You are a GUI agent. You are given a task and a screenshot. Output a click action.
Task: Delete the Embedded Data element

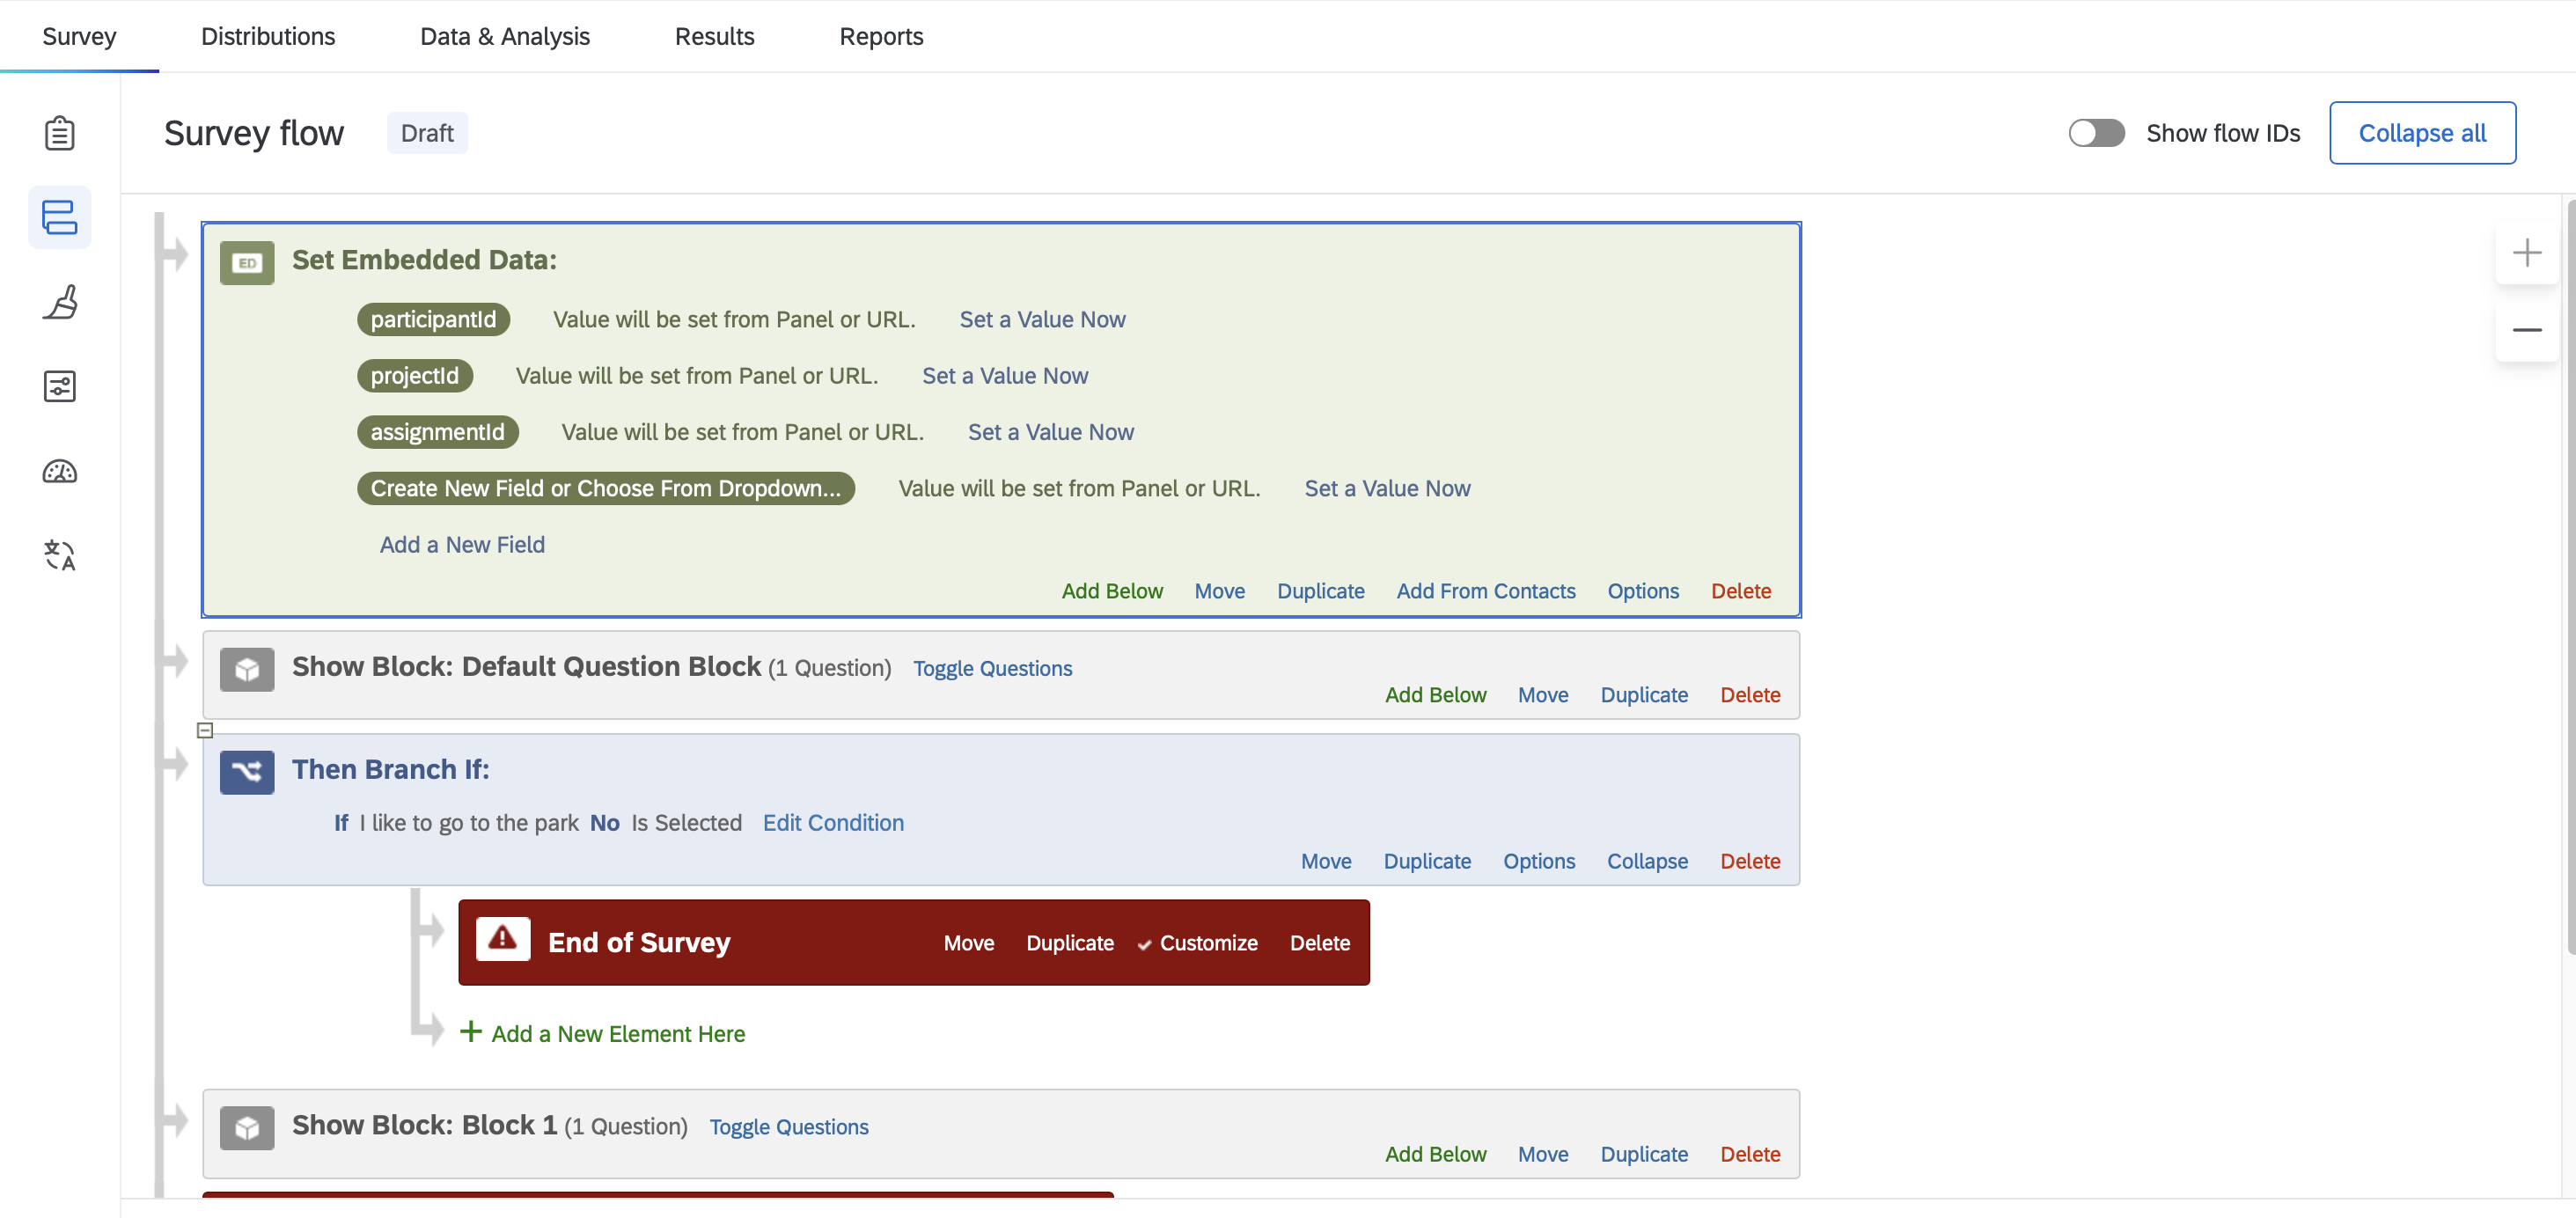[1740, 591]
